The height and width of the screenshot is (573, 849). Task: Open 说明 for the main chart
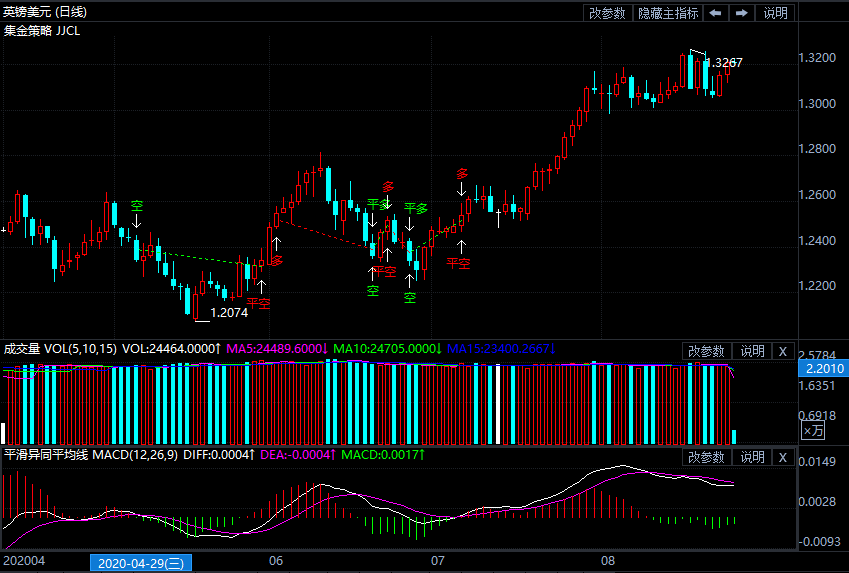click(775, 13)
